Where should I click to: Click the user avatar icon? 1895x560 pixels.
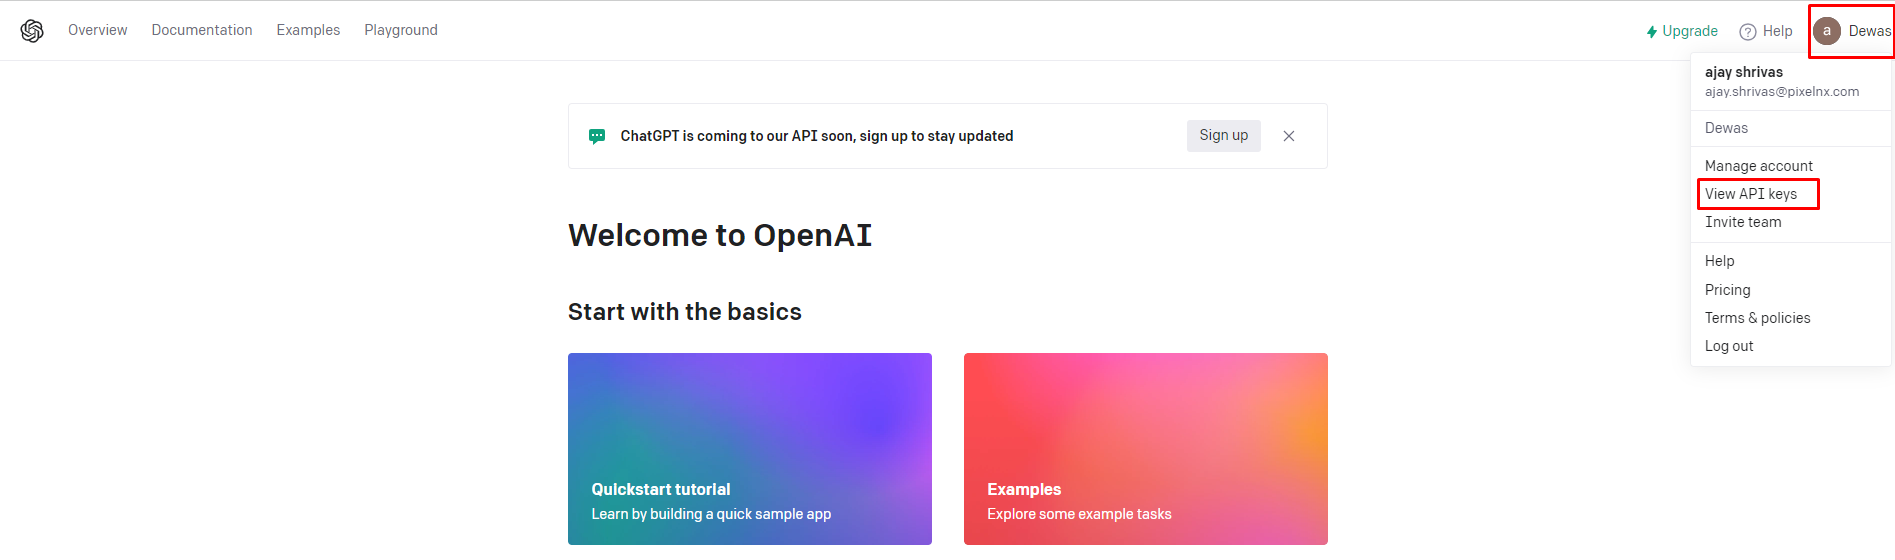(1827, 31)
